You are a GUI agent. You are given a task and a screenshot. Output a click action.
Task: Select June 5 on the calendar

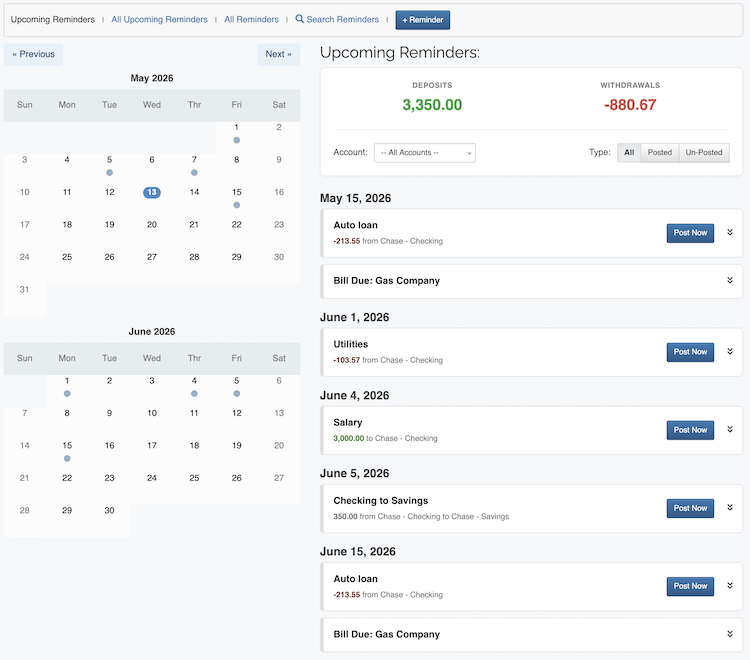pyautogui.click(x=236, y=381)
